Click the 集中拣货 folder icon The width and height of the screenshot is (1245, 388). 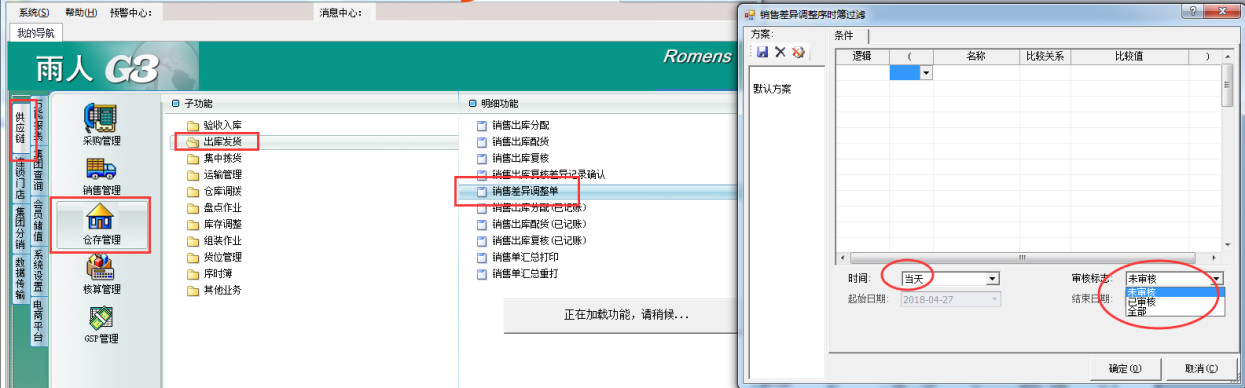coord(193,158)
